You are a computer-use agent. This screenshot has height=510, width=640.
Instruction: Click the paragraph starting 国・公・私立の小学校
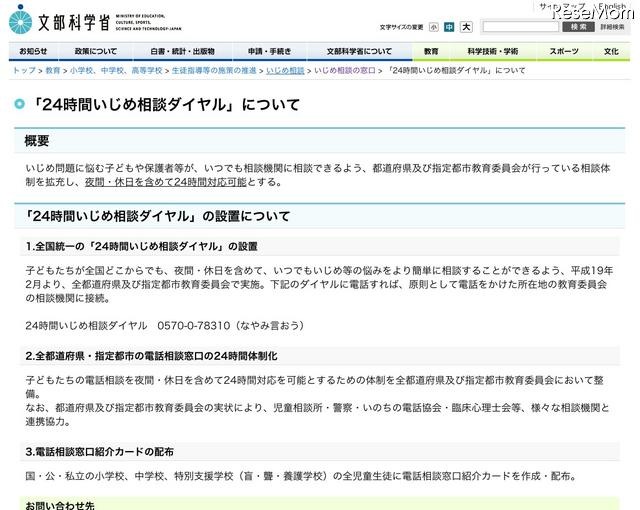coord(301,476)
